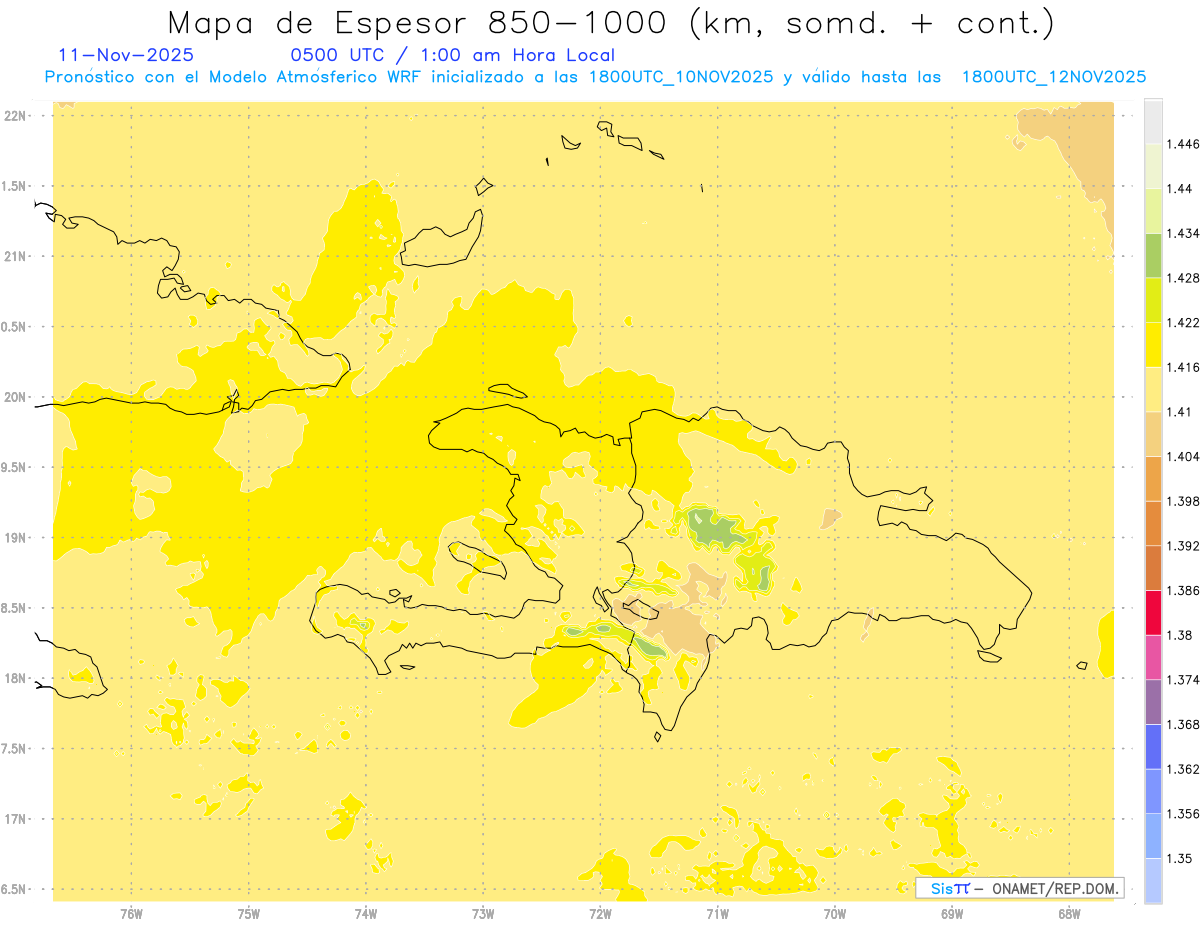Click the legend value '1.446'
The image size is (1200, 927).
click(x=1183, y=144)
